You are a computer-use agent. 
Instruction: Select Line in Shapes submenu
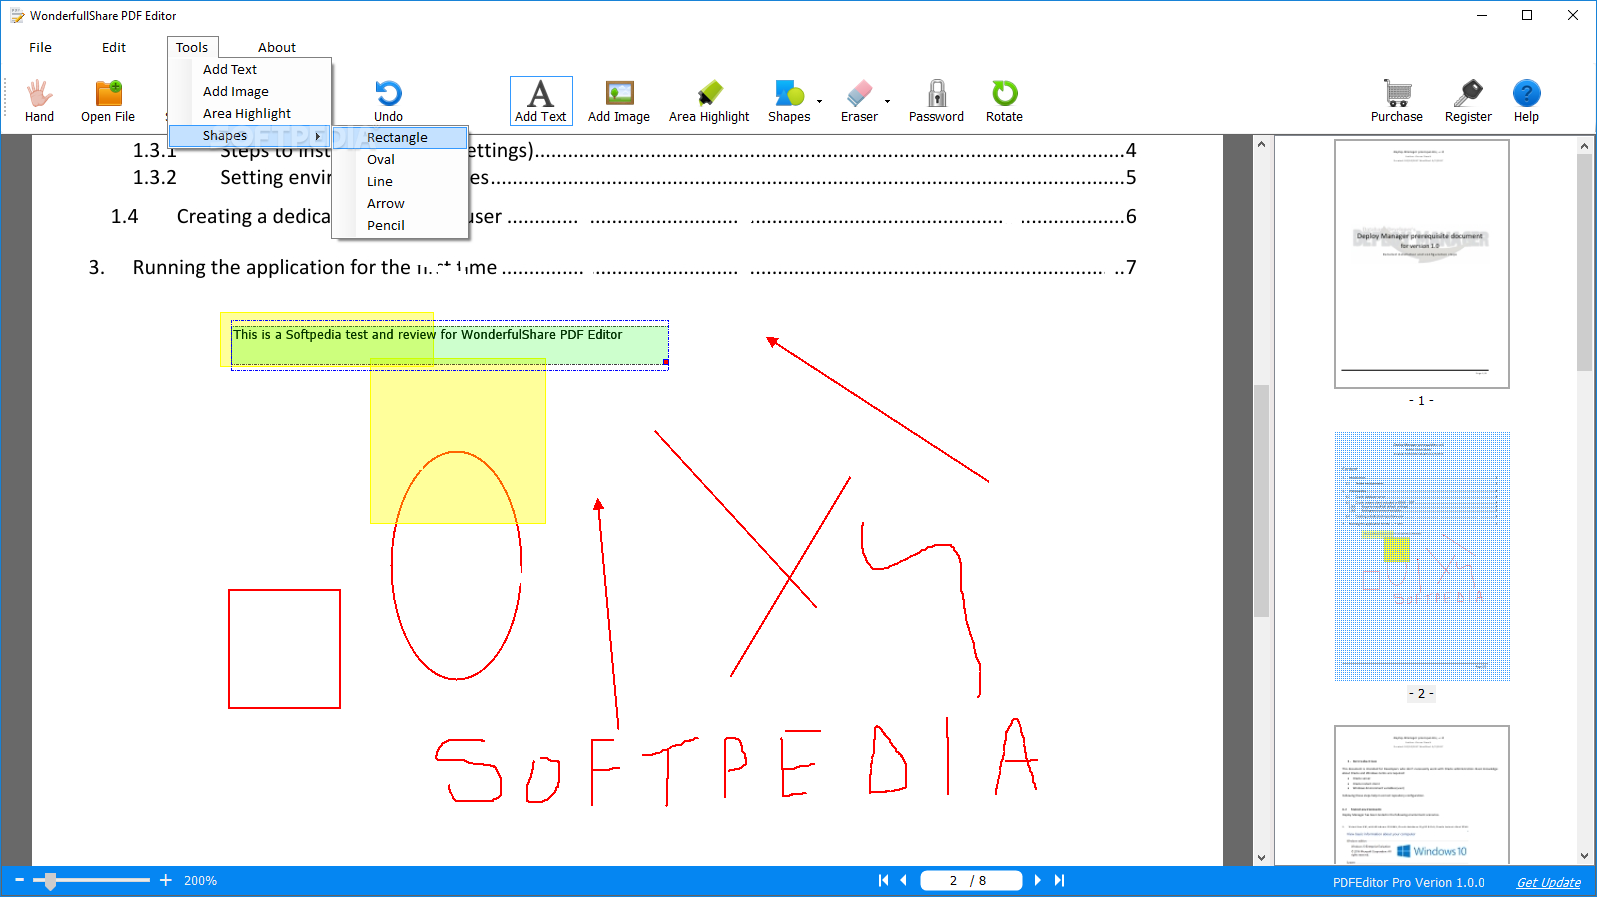click(x=400, y=181)
